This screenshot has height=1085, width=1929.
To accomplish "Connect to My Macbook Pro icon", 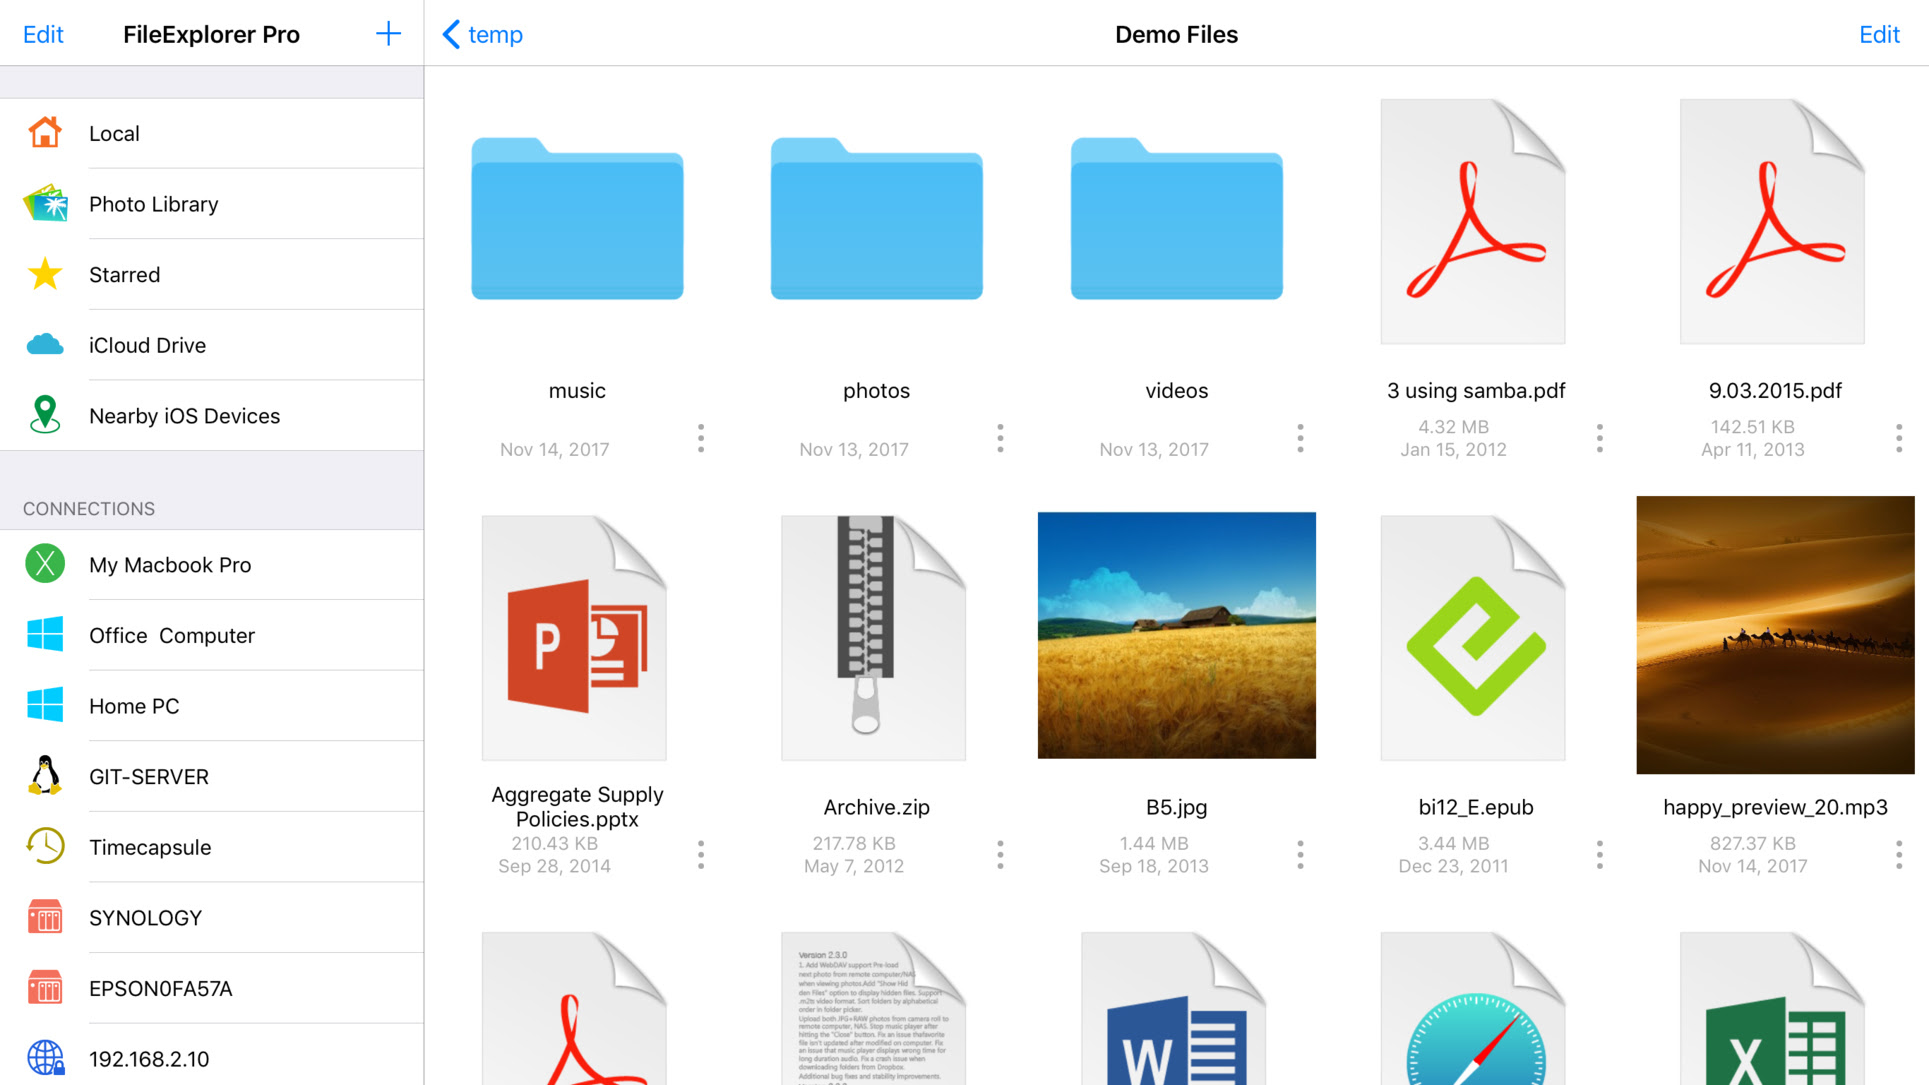I will tap(45, 564).
